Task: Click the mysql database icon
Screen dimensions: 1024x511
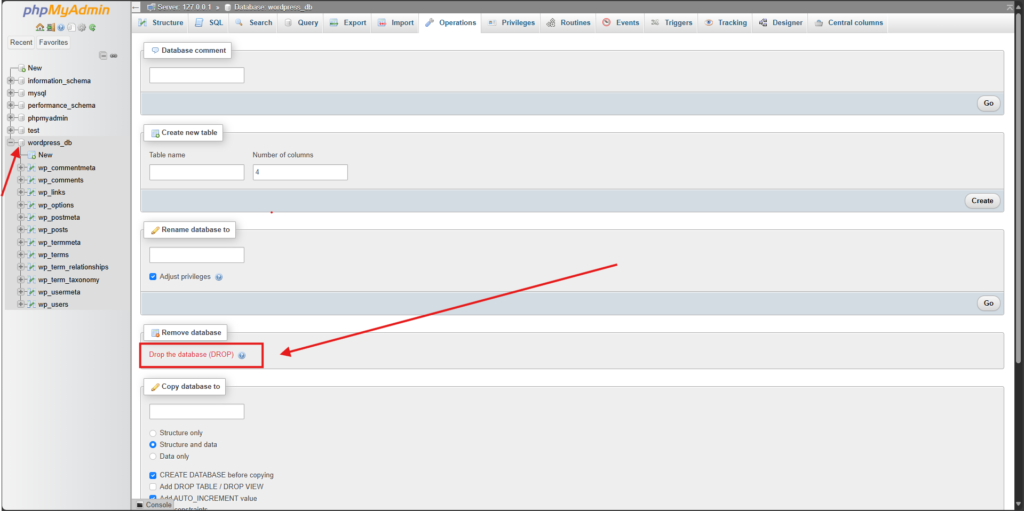Action: [x=22, y=93]
